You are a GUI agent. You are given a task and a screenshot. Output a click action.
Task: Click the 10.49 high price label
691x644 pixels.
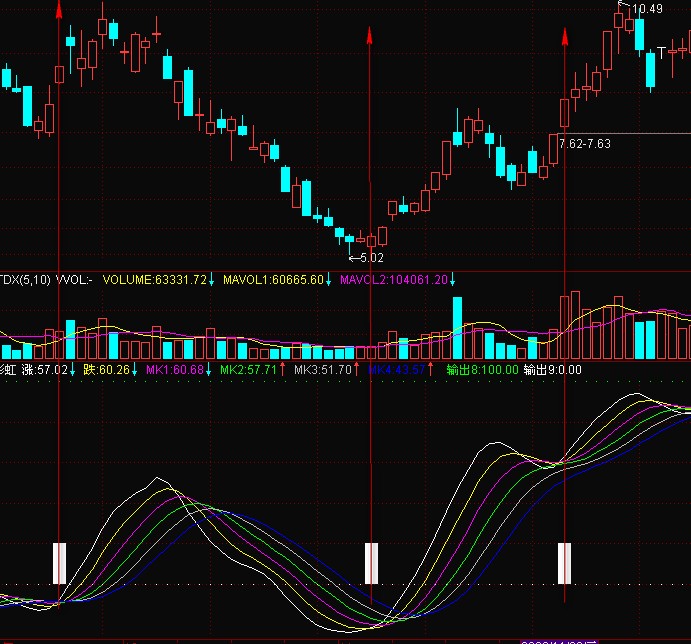(647, 9)
